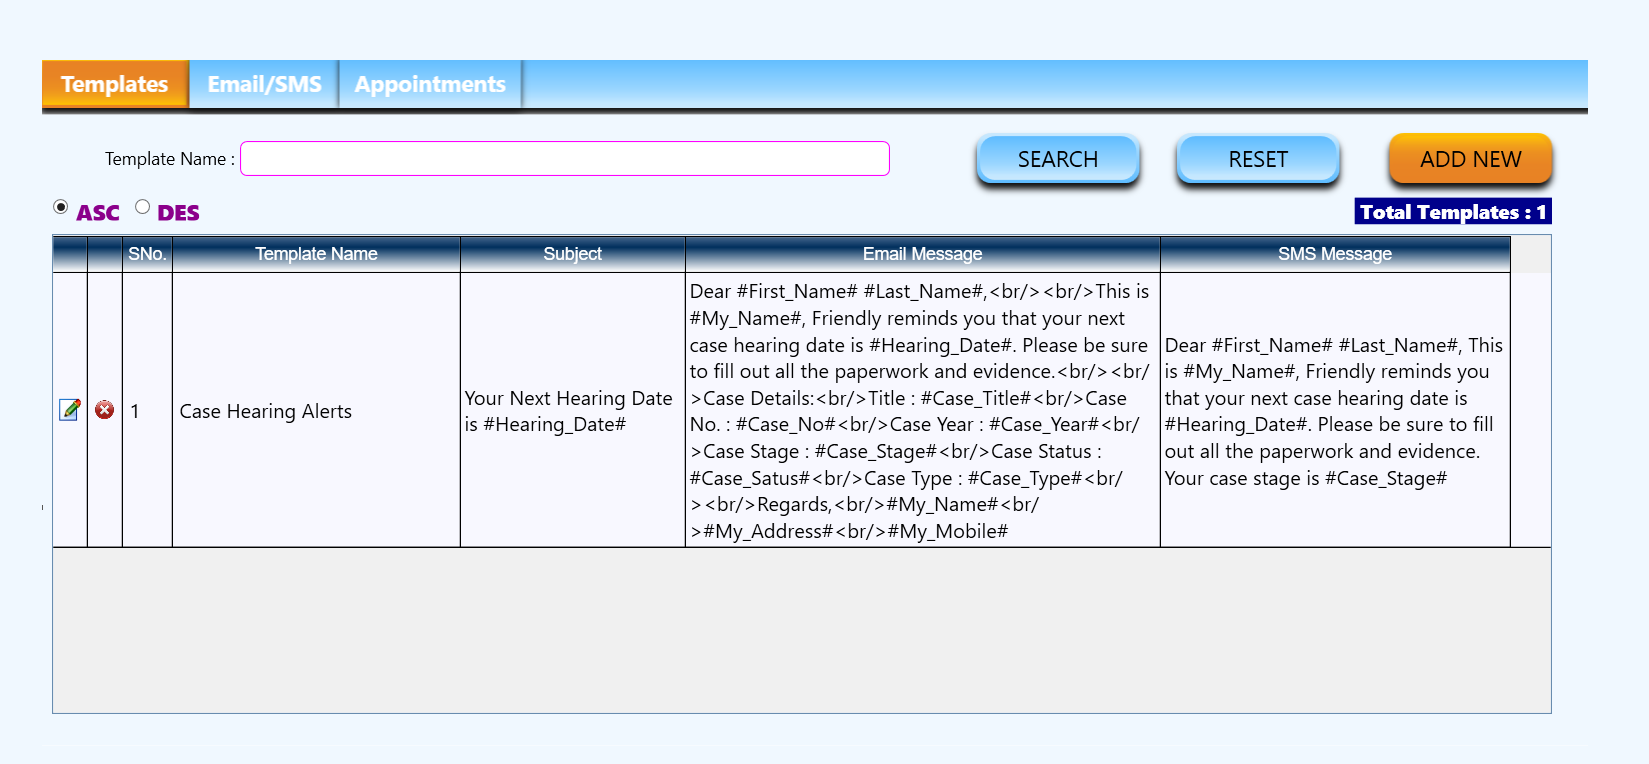1649x764 pixels.
Task: Click ADD NEW to create a template
Action: [x=1470, y=160]
